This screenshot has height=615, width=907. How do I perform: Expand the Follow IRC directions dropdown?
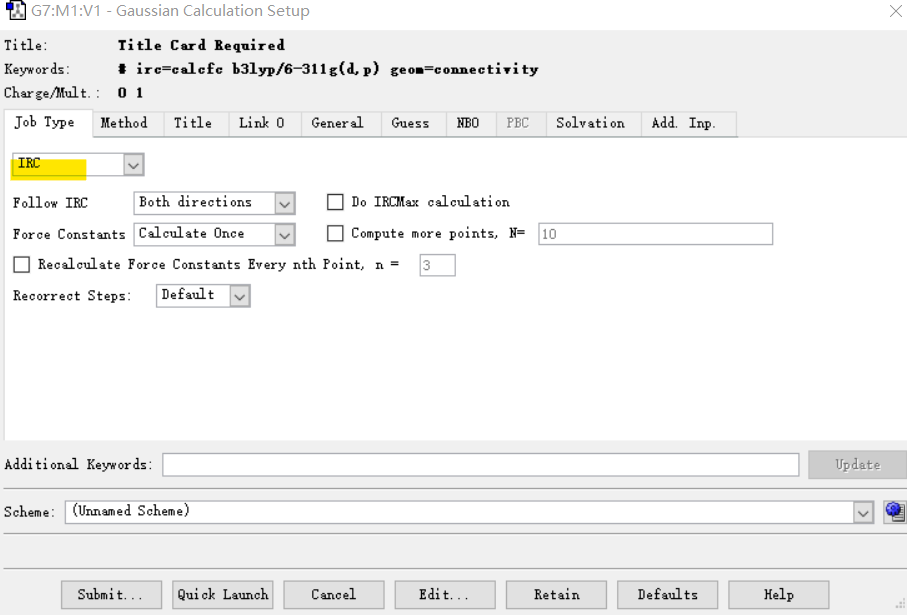(285, 203)
